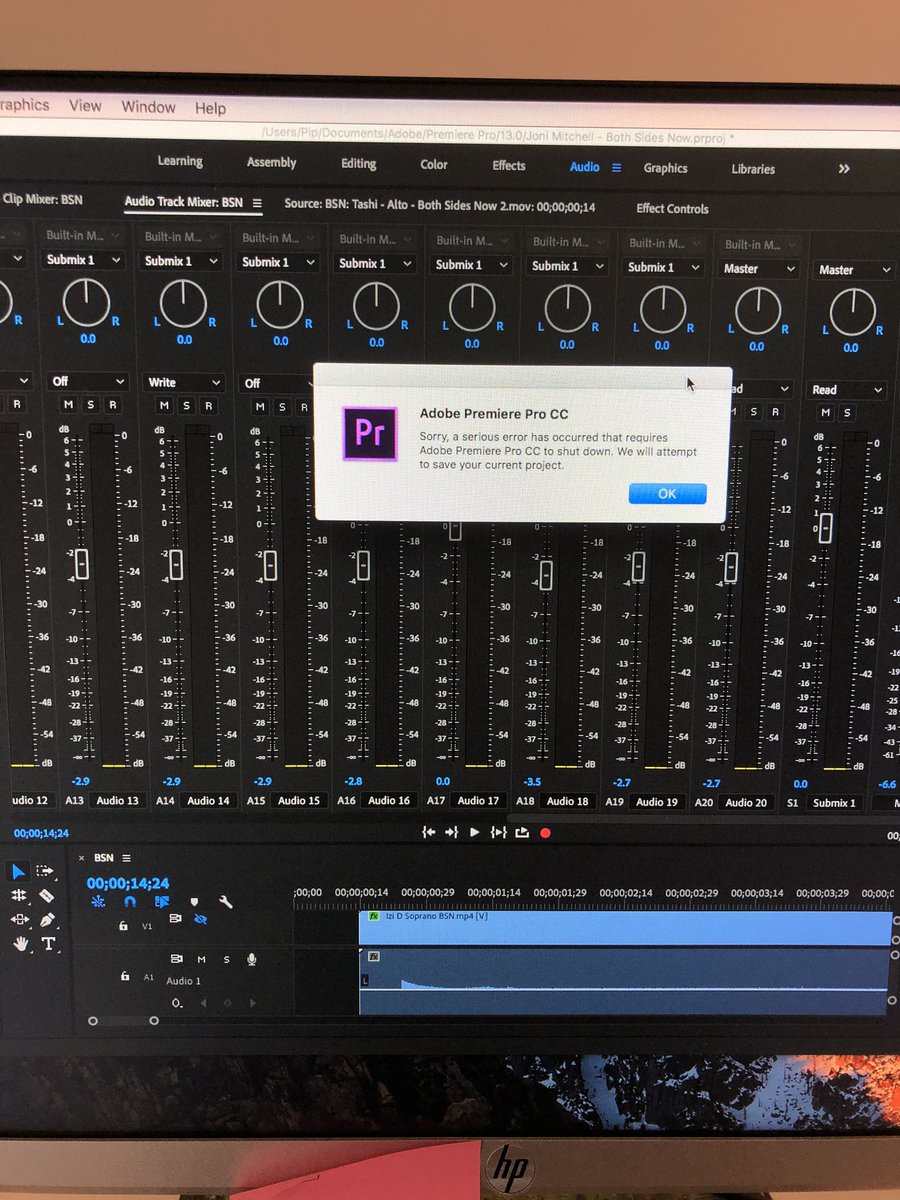Open the Audio workspace menu icon
Image resolution: width=900 pixels, height=1200 pixels.
coord(616,168)
